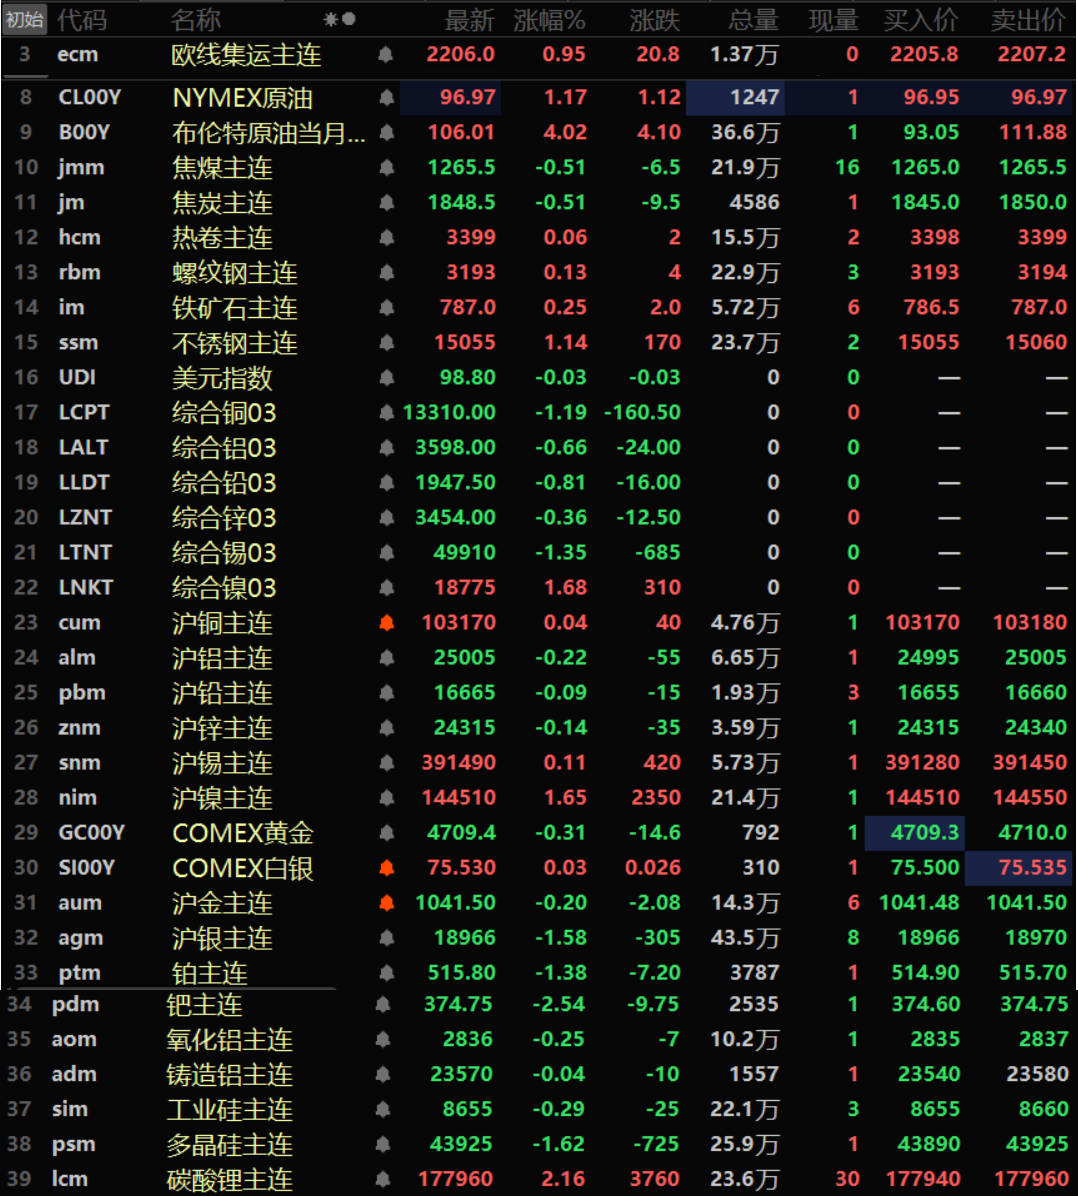Click the bell icon for 碳酸锂主连
The width and height of the screenshot is (1078, 1197).
coord(382,1179)
